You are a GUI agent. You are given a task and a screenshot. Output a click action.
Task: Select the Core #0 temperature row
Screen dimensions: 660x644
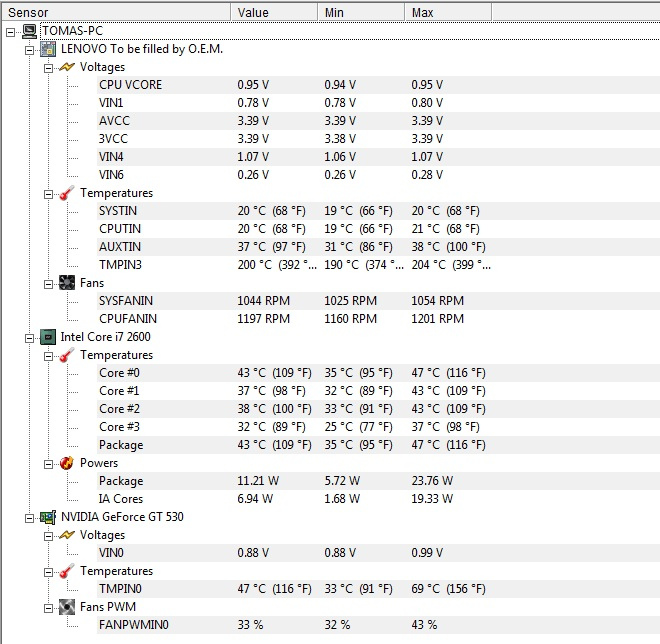click(378, 373)
